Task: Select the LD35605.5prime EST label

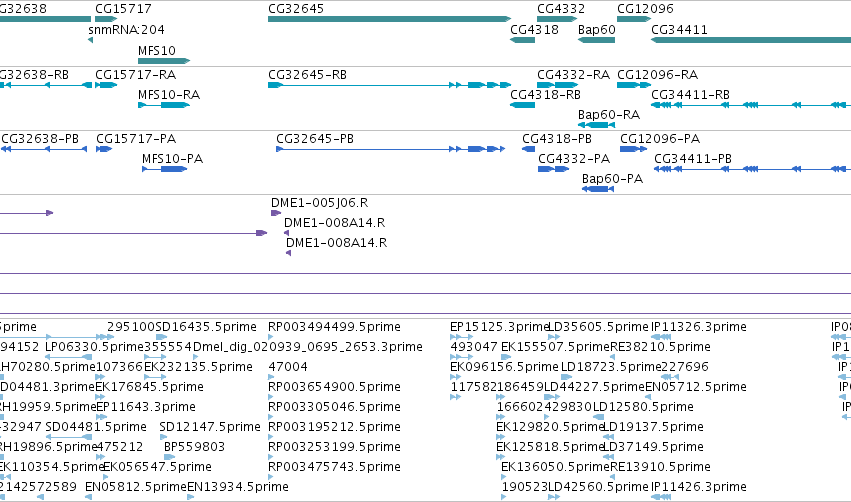Action: (599, 327)
